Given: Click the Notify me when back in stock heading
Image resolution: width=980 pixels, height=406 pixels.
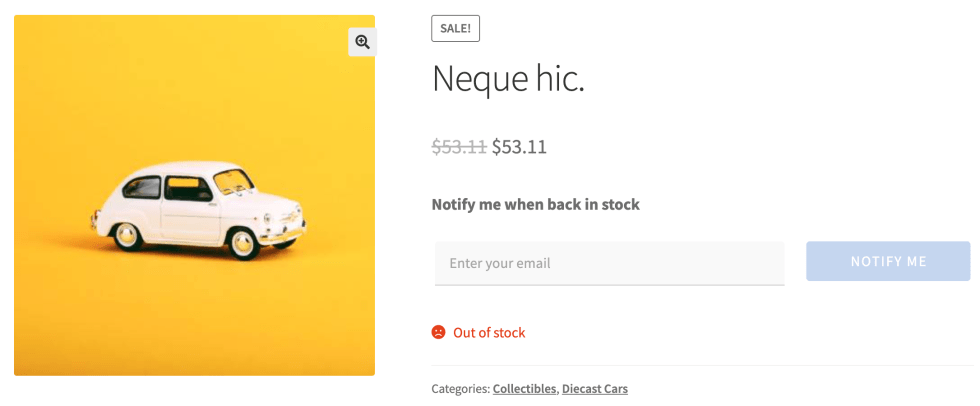Looking at the screenshot, I should (535, 204).
